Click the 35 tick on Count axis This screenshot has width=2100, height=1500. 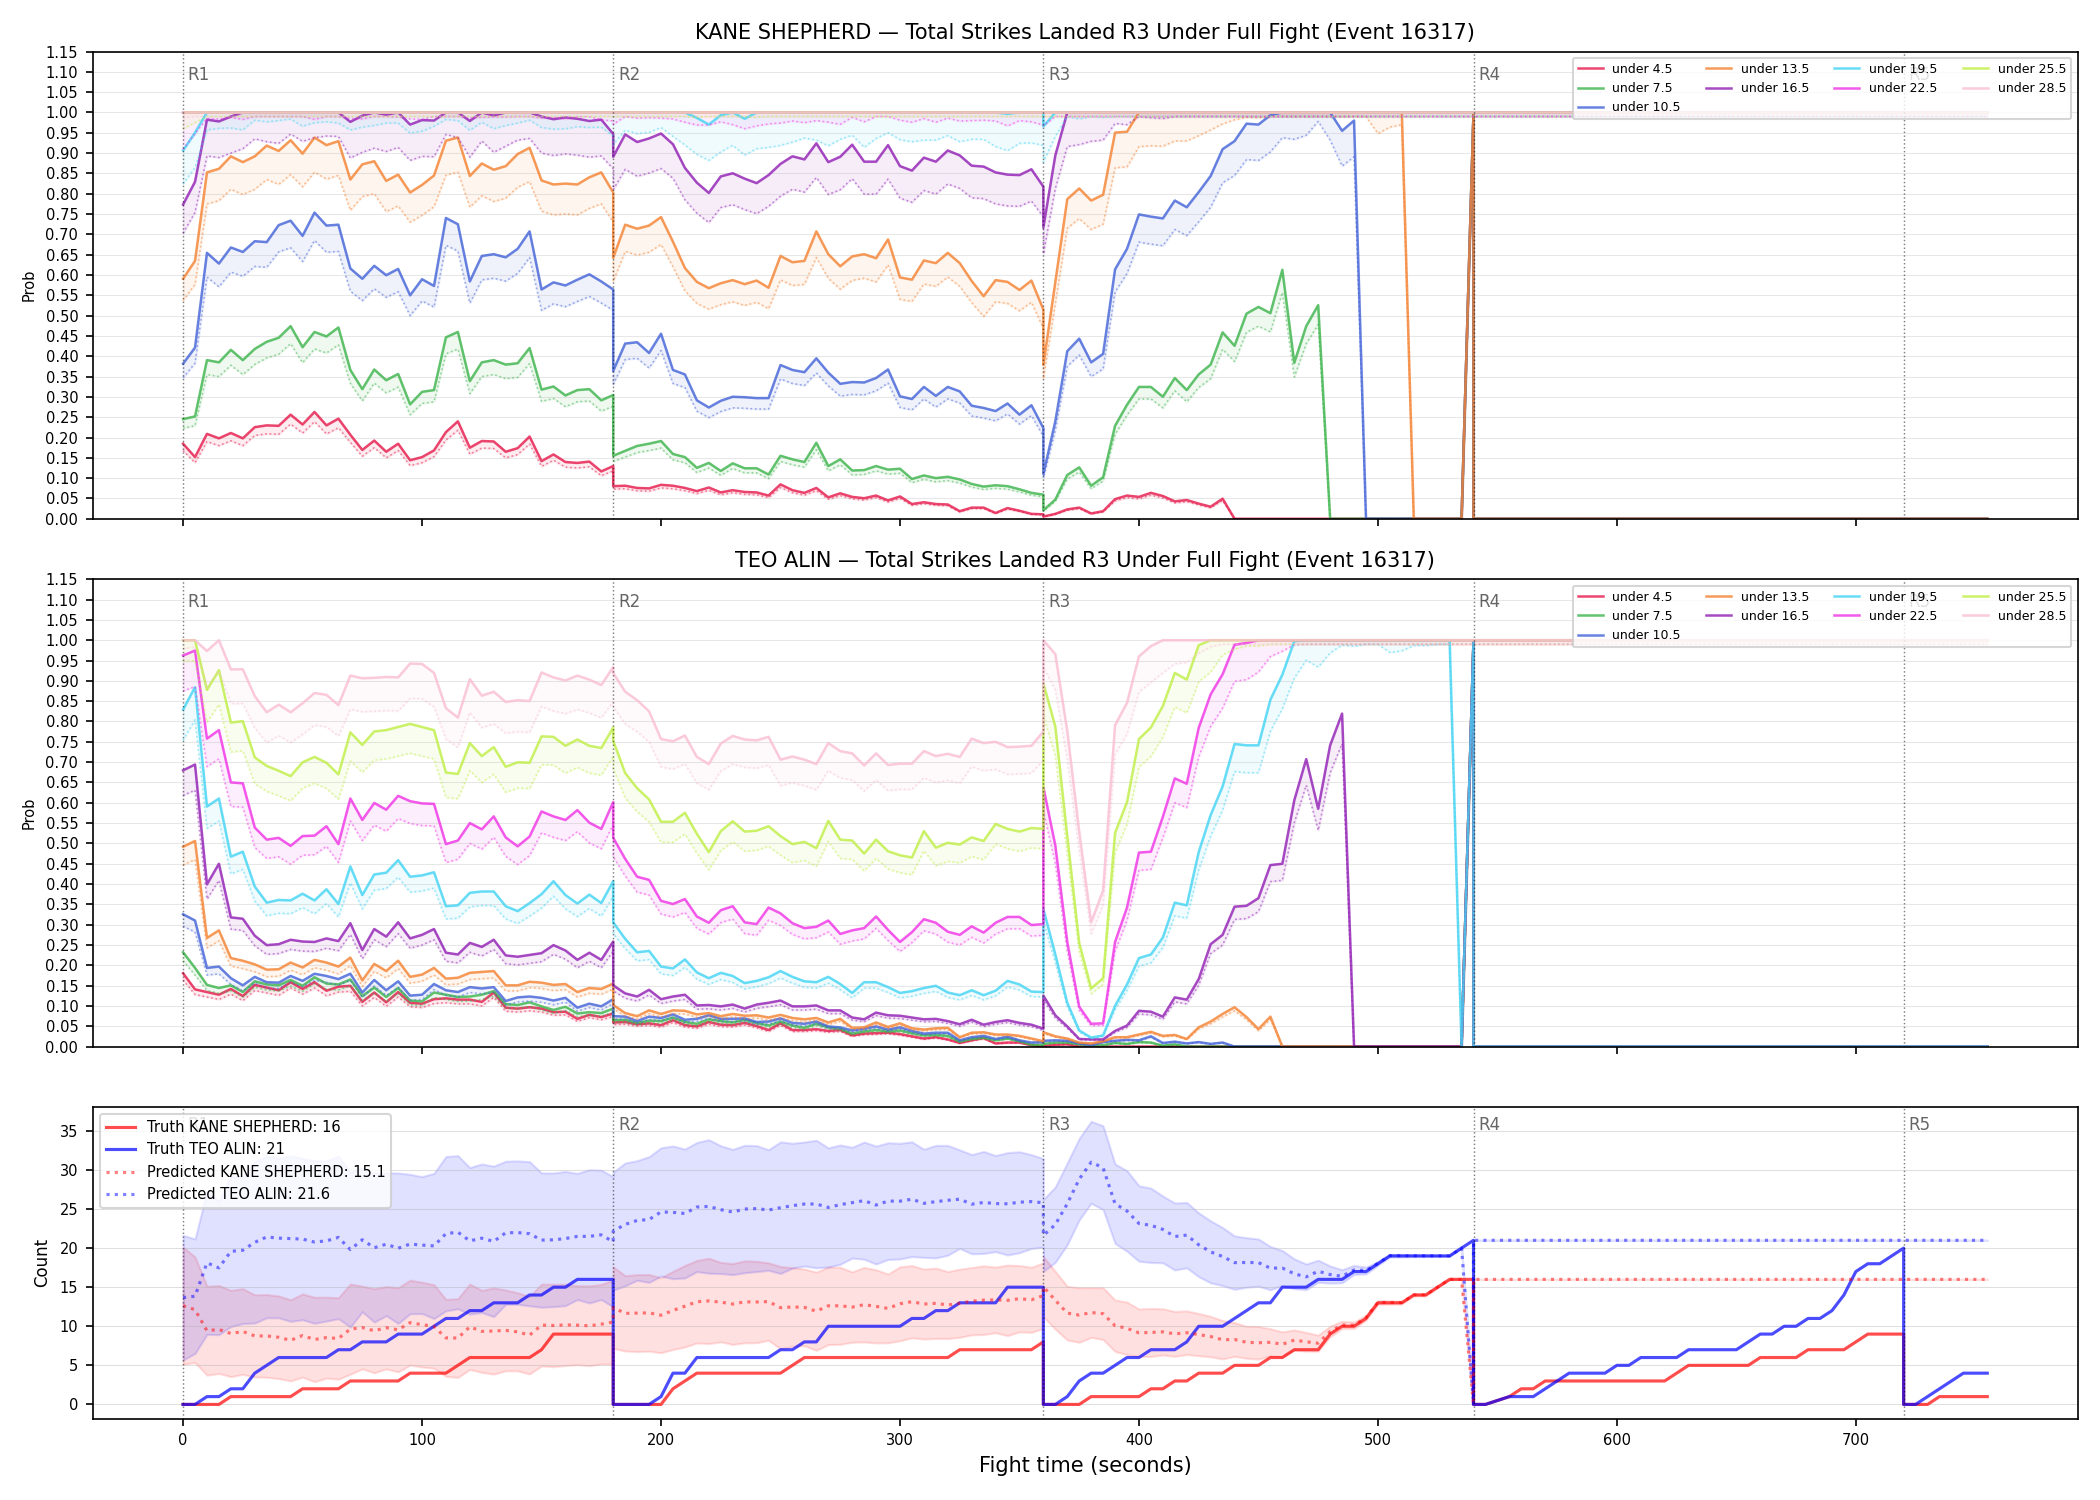pos(69,1132)
